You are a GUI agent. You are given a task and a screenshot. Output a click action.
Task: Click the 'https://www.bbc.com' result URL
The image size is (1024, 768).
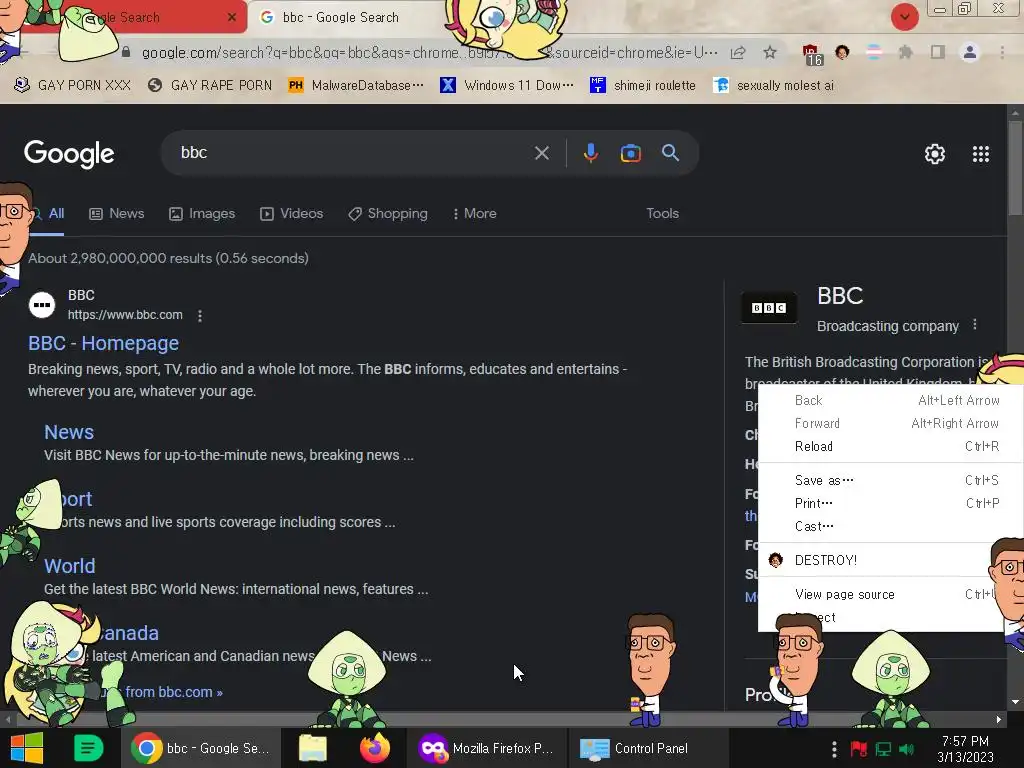[x=125, y=315]
